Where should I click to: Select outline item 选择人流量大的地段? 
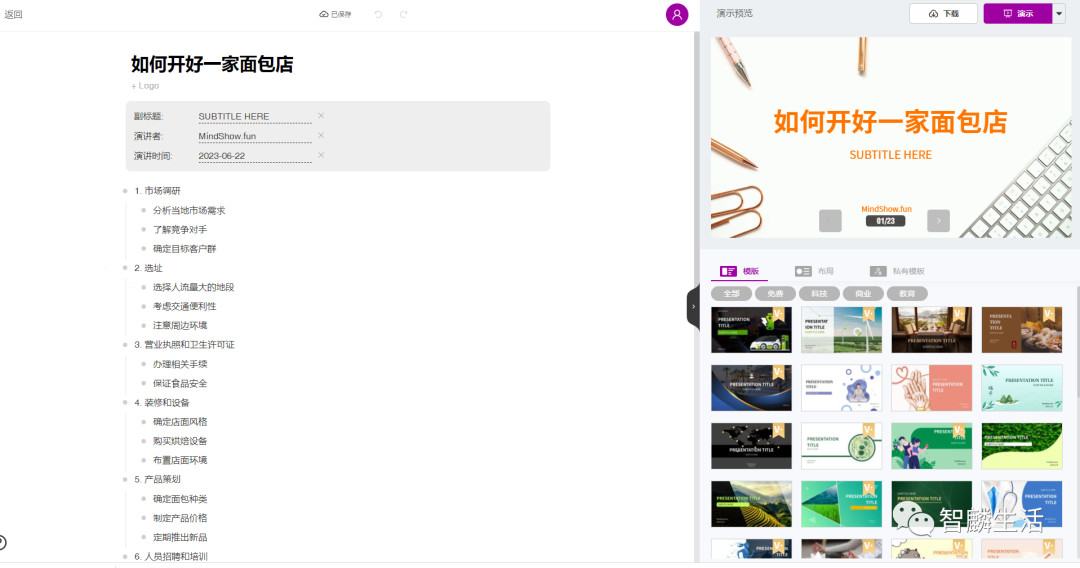coord(194,287)
